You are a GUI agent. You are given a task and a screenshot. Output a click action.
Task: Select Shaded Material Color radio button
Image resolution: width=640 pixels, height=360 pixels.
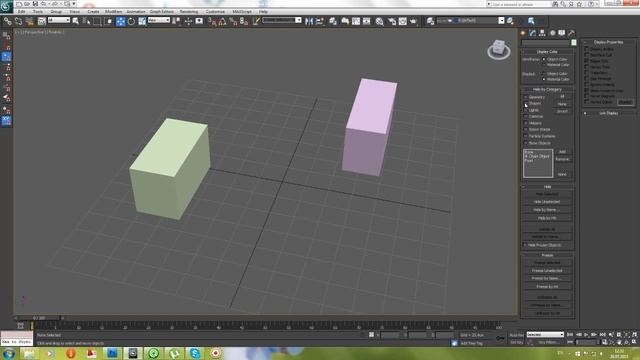544,79
